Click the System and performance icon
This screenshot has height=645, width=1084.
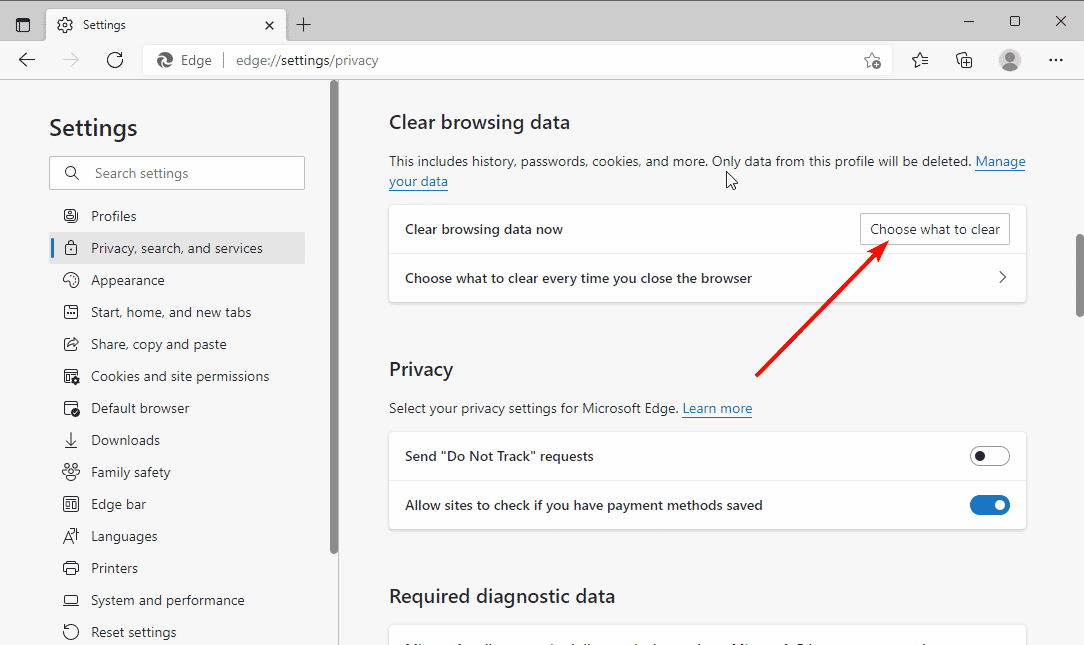point(71,600)
